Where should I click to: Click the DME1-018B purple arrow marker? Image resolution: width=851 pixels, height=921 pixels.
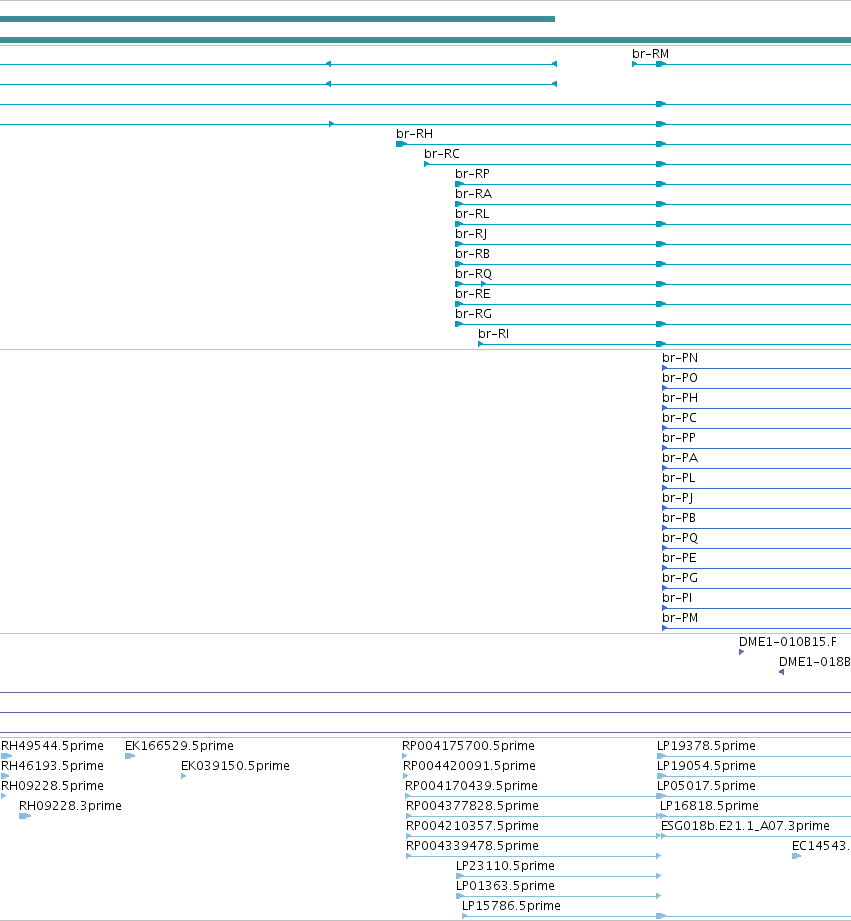click(x=782, y=672)
